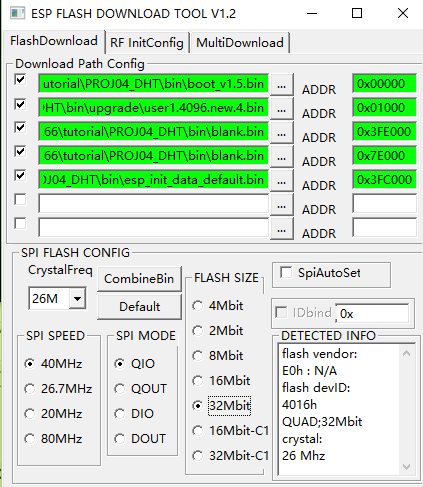Click browse button of last empty row
This screenshot has height=487, width=423.
pyautogui.click(x=282, y=228)
